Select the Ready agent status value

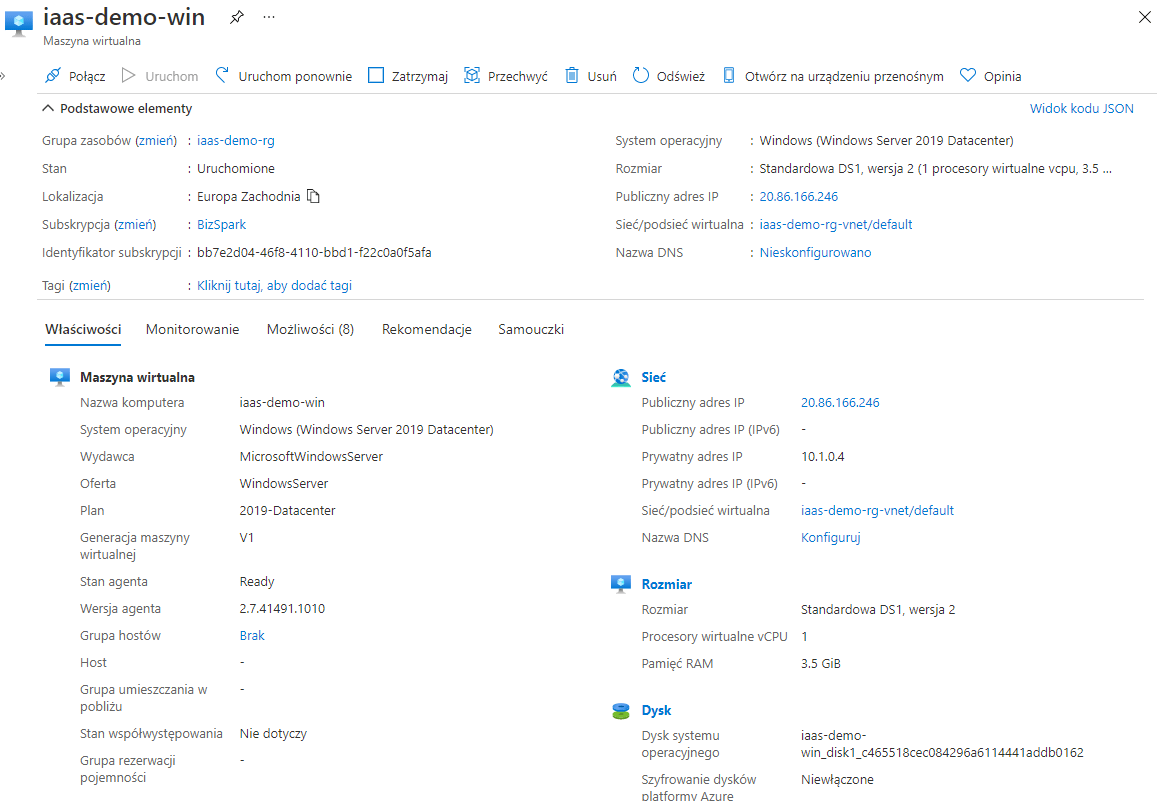pyautogui.click(x=257, y=582)
